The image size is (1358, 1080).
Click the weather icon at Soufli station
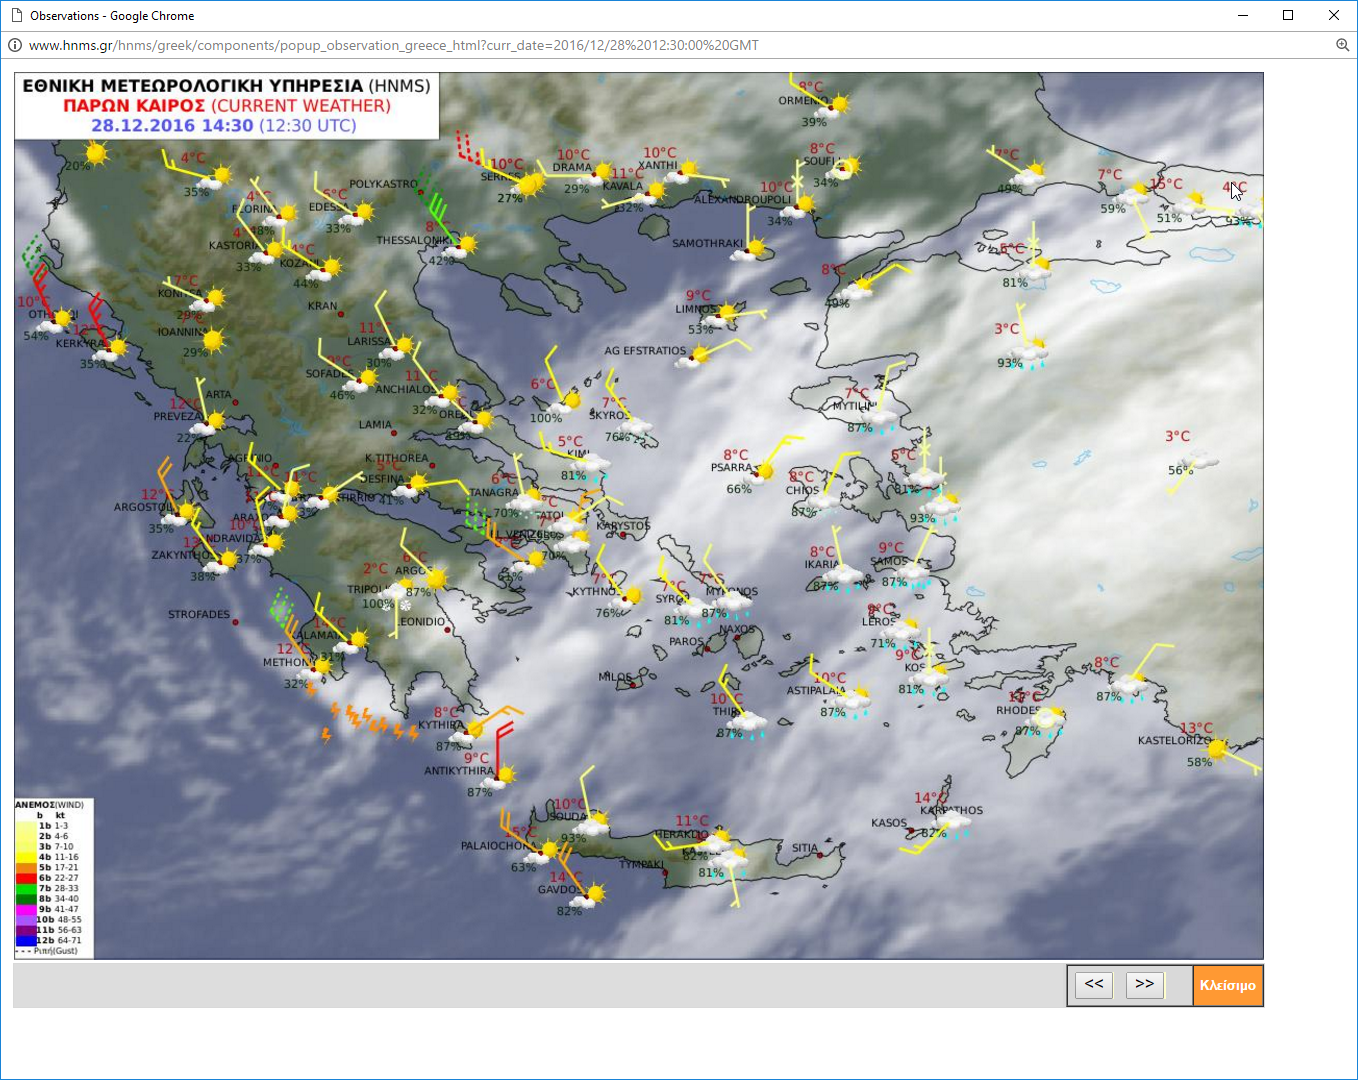click(x=844, y=168)
